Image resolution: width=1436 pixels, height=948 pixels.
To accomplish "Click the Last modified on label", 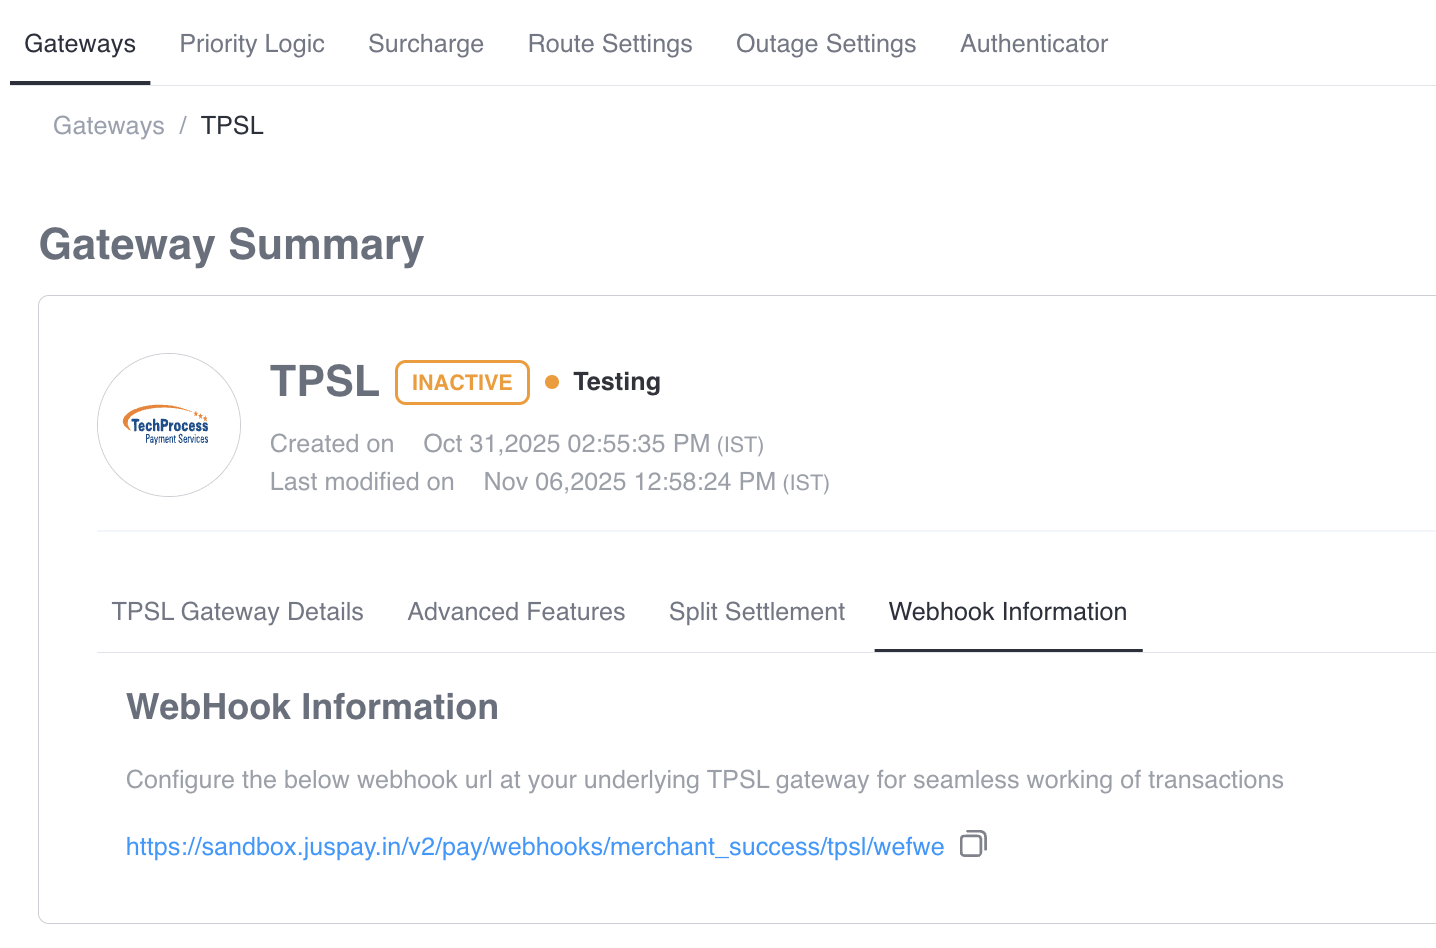I will click(362, 482).
